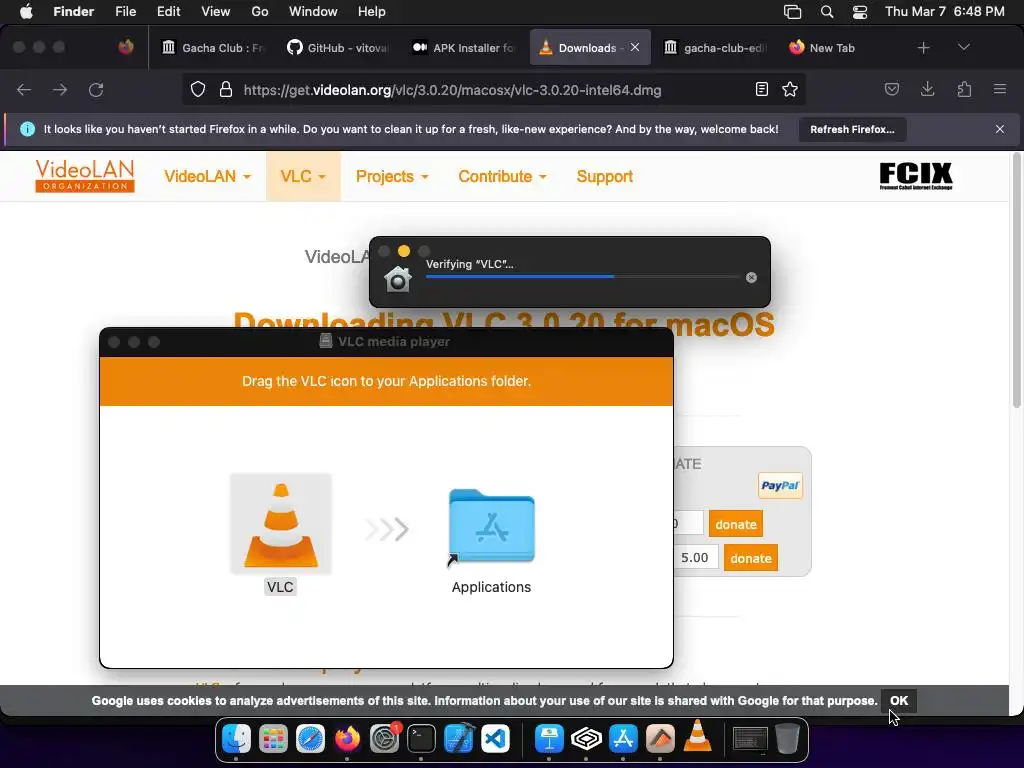Click the Support nav link

[x=604, y=176]
